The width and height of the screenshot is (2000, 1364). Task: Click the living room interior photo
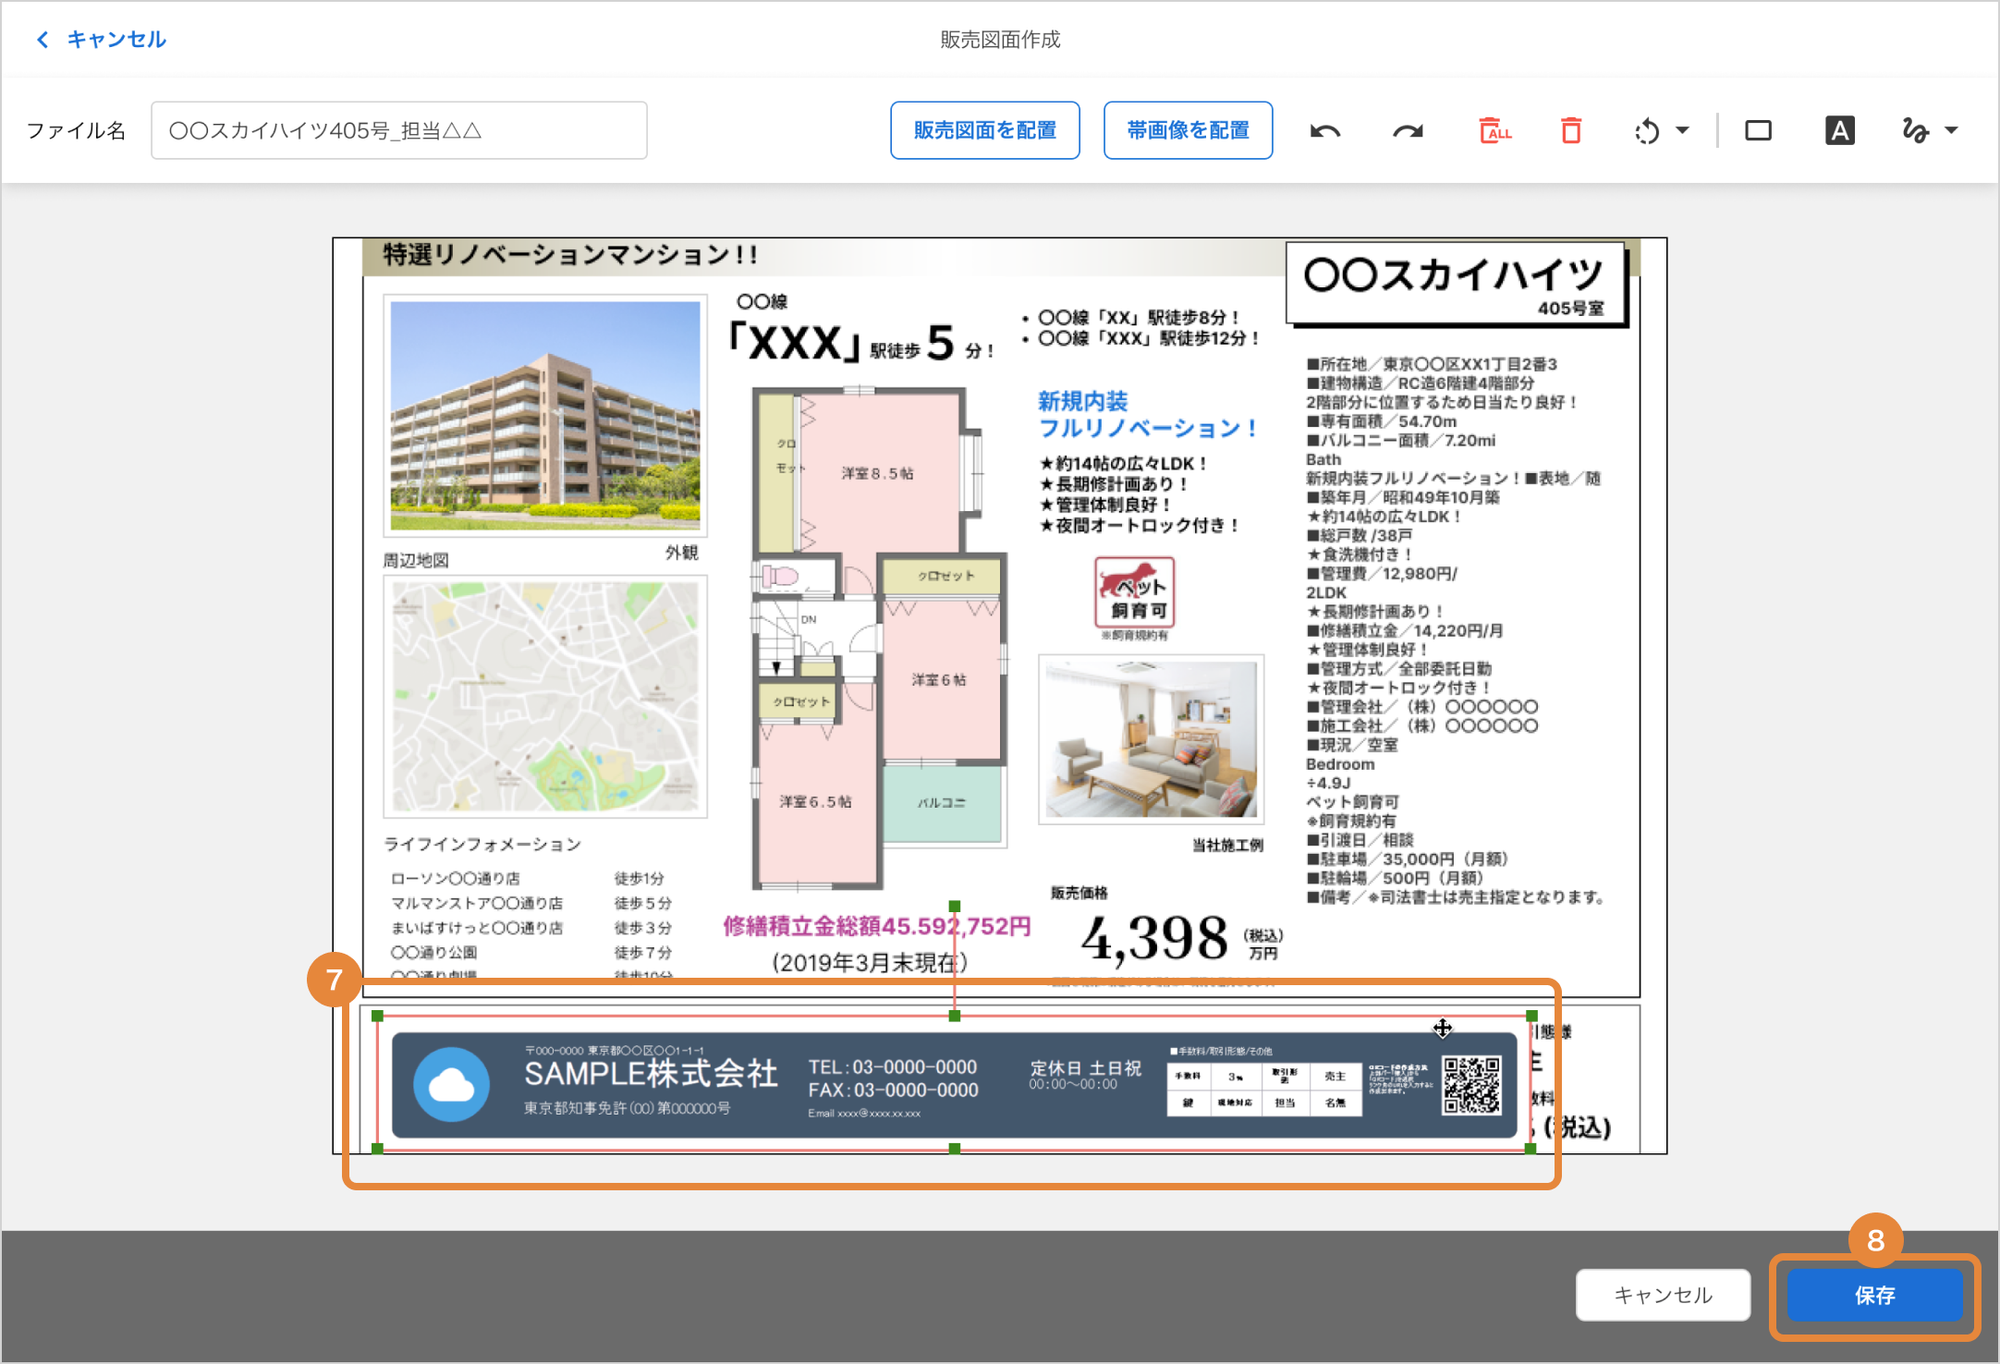click(x=1151, y=739)
